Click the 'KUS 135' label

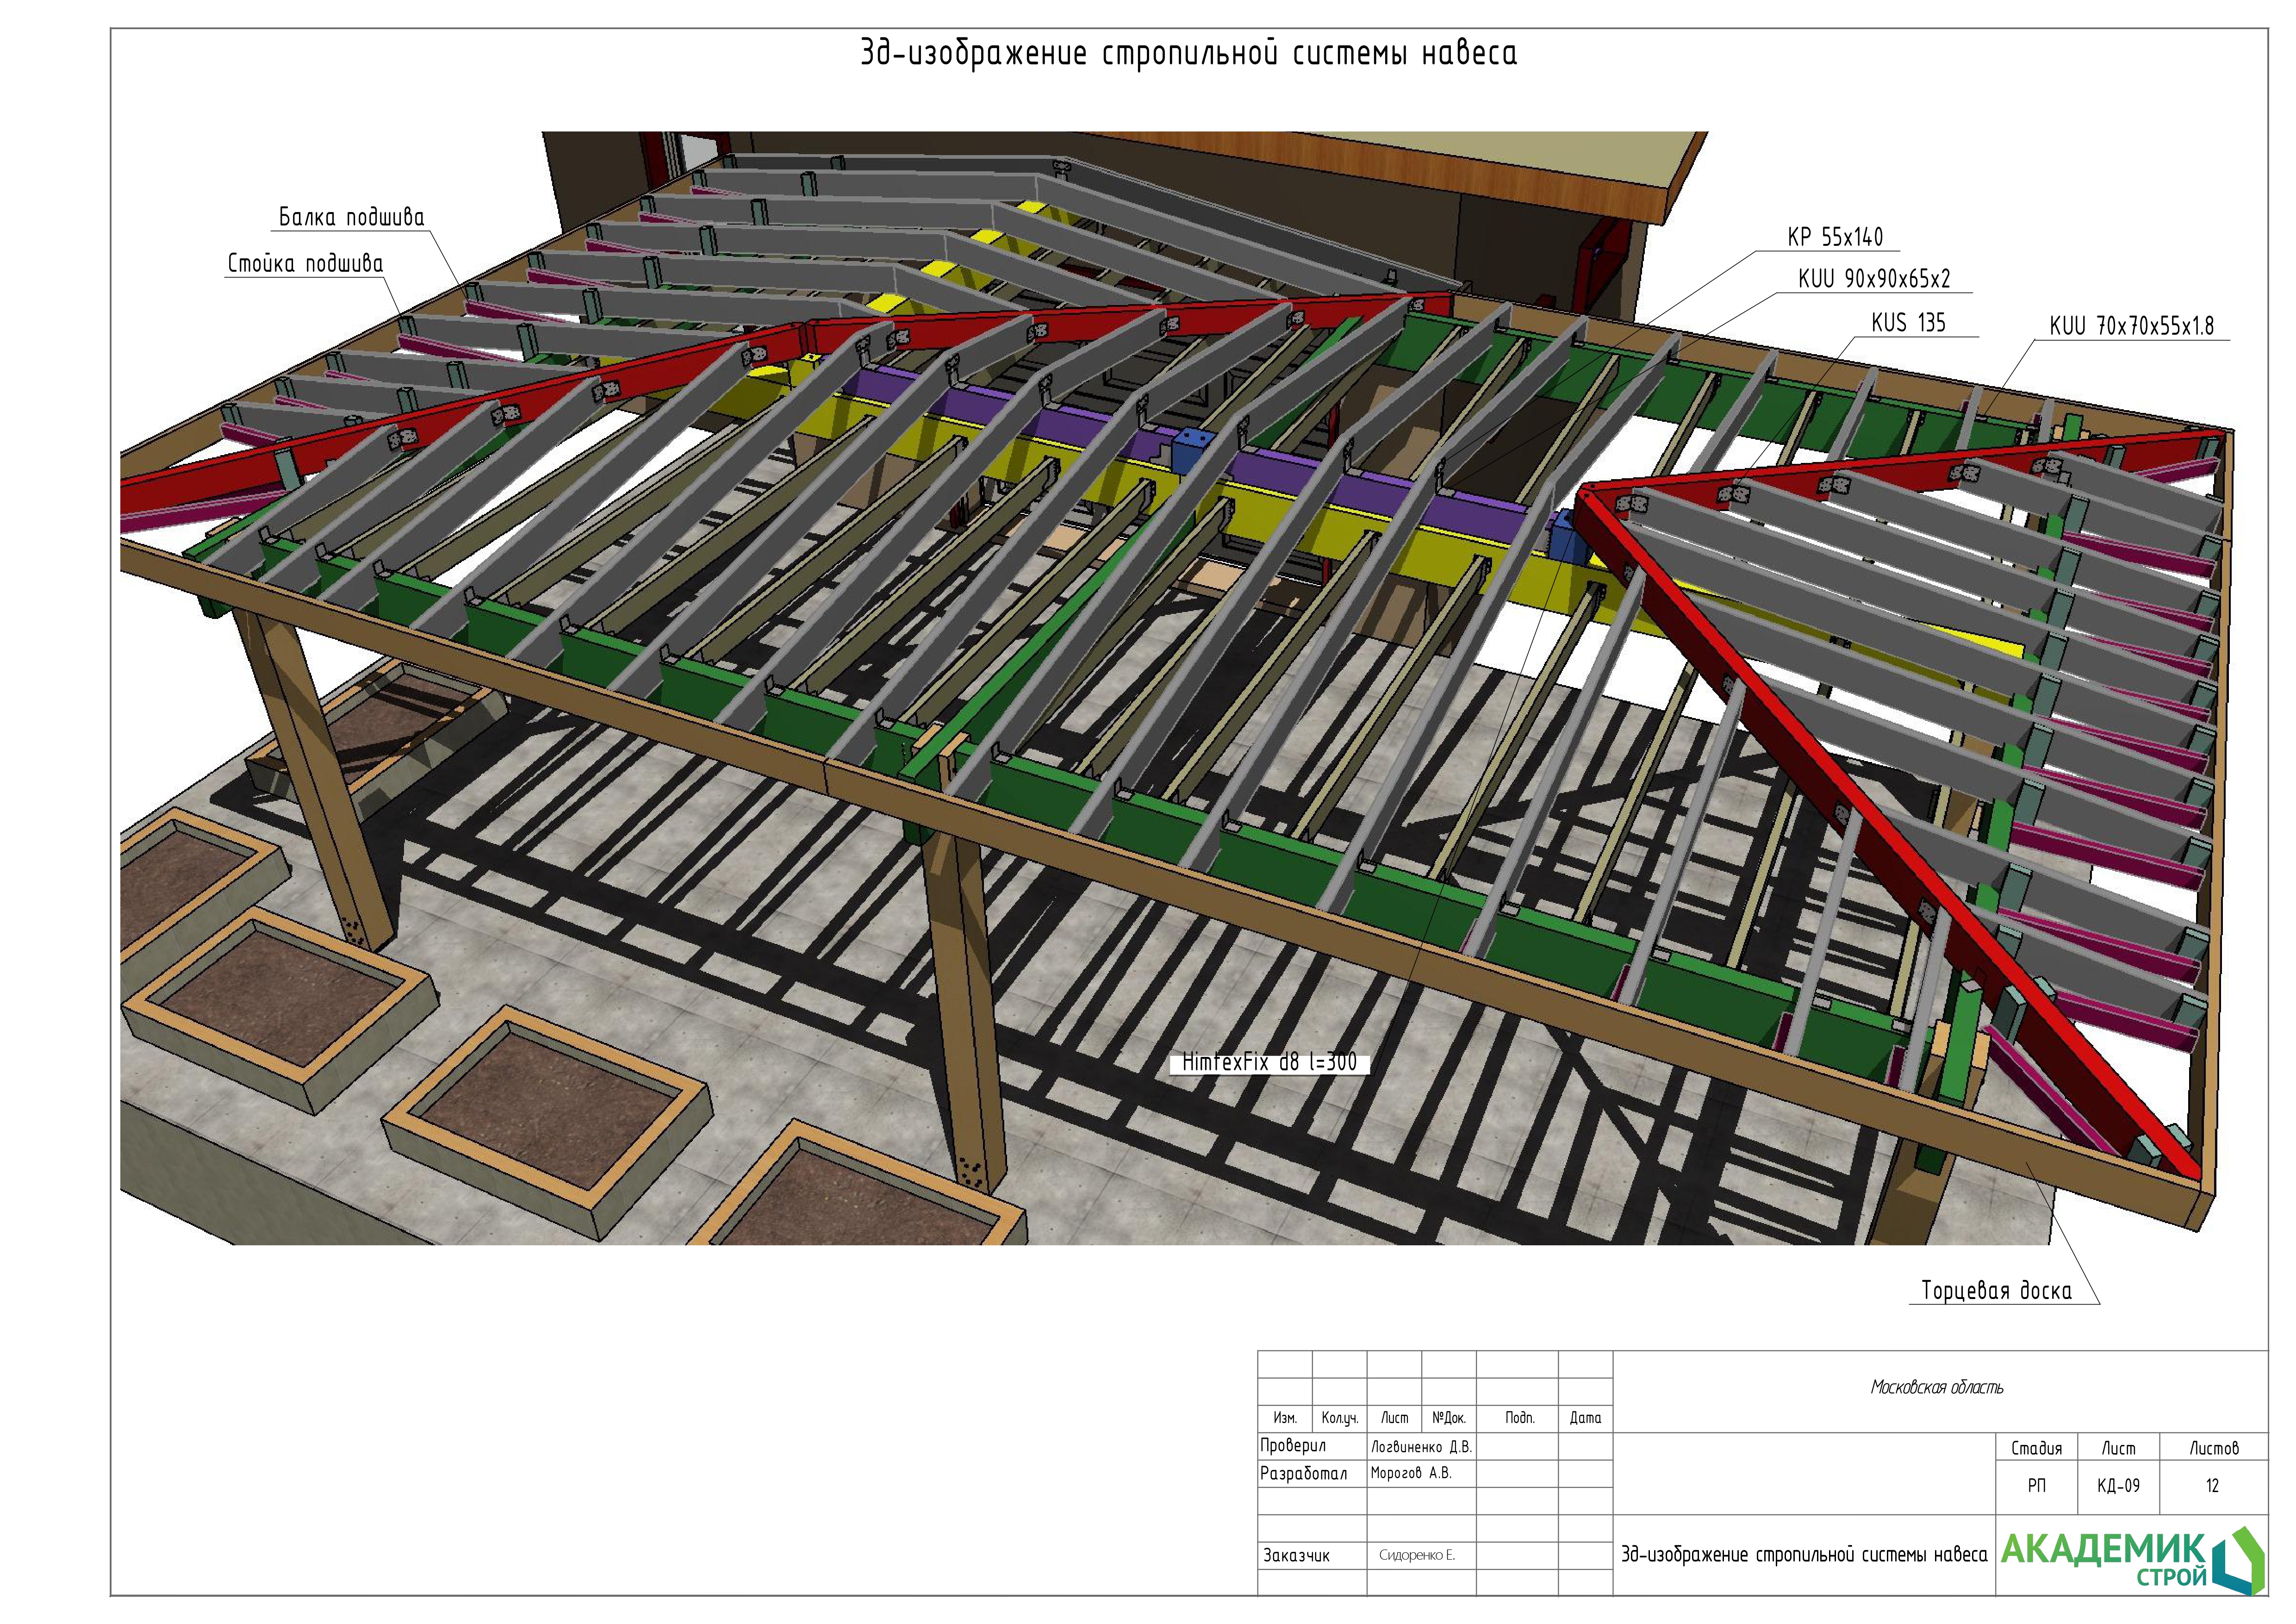[x=1908, y=322]
